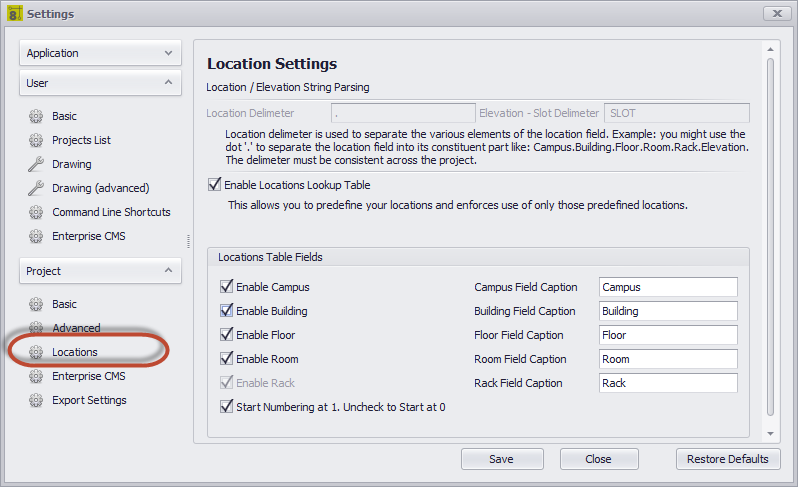Click the gear icon beside User Basic
Screen dimensions: 798x487
36,116
